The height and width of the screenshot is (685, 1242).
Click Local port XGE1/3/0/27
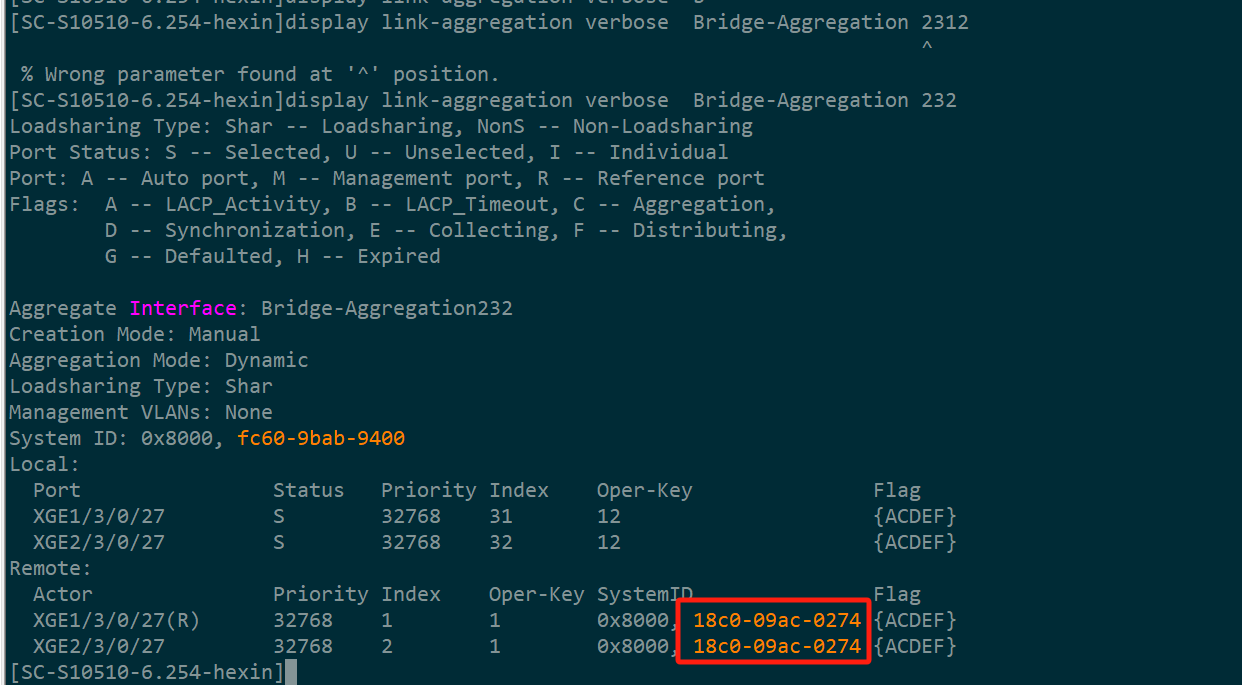click(x=99, y=516)
